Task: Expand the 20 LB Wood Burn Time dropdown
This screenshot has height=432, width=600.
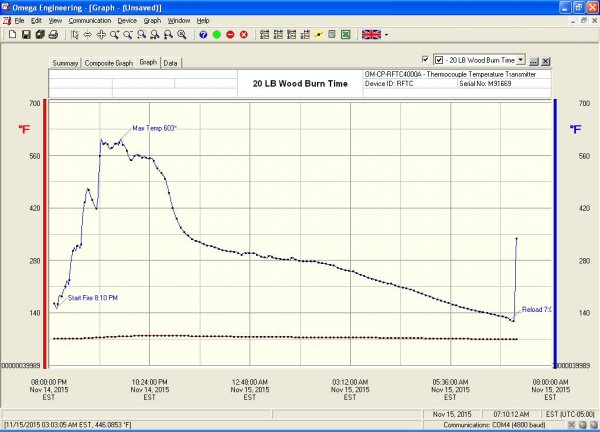Action: coord(521,60)
